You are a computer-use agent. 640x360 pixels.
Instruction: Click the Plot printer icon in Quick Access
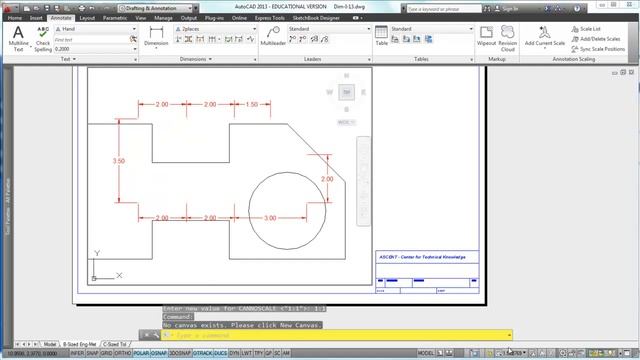pos(81,8)
